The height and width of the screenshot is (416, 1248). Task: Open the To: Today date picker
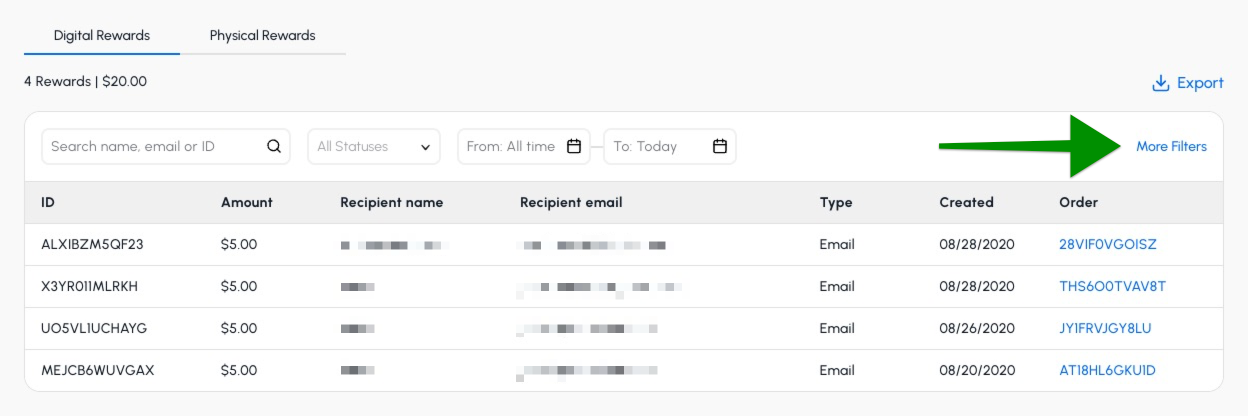[670, 146]
